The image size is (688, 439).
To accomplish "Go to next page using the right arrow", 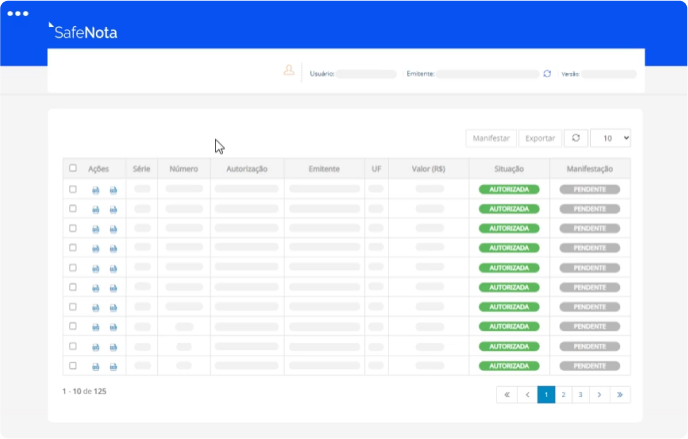I will [x=599, y=395].
